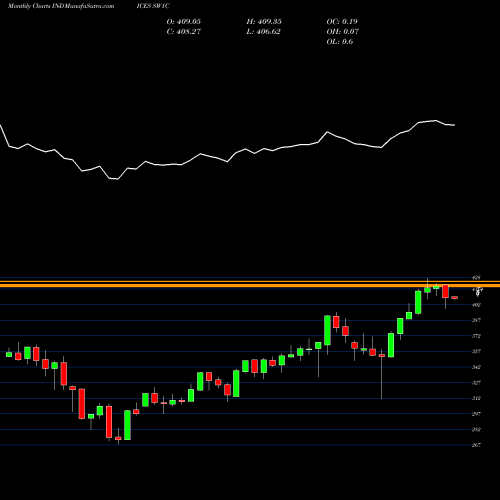Select the 'ICES SW1C' symbol label
Image resolution: width=500 pixels, height=500 pixels.
(x=153, y=6)
